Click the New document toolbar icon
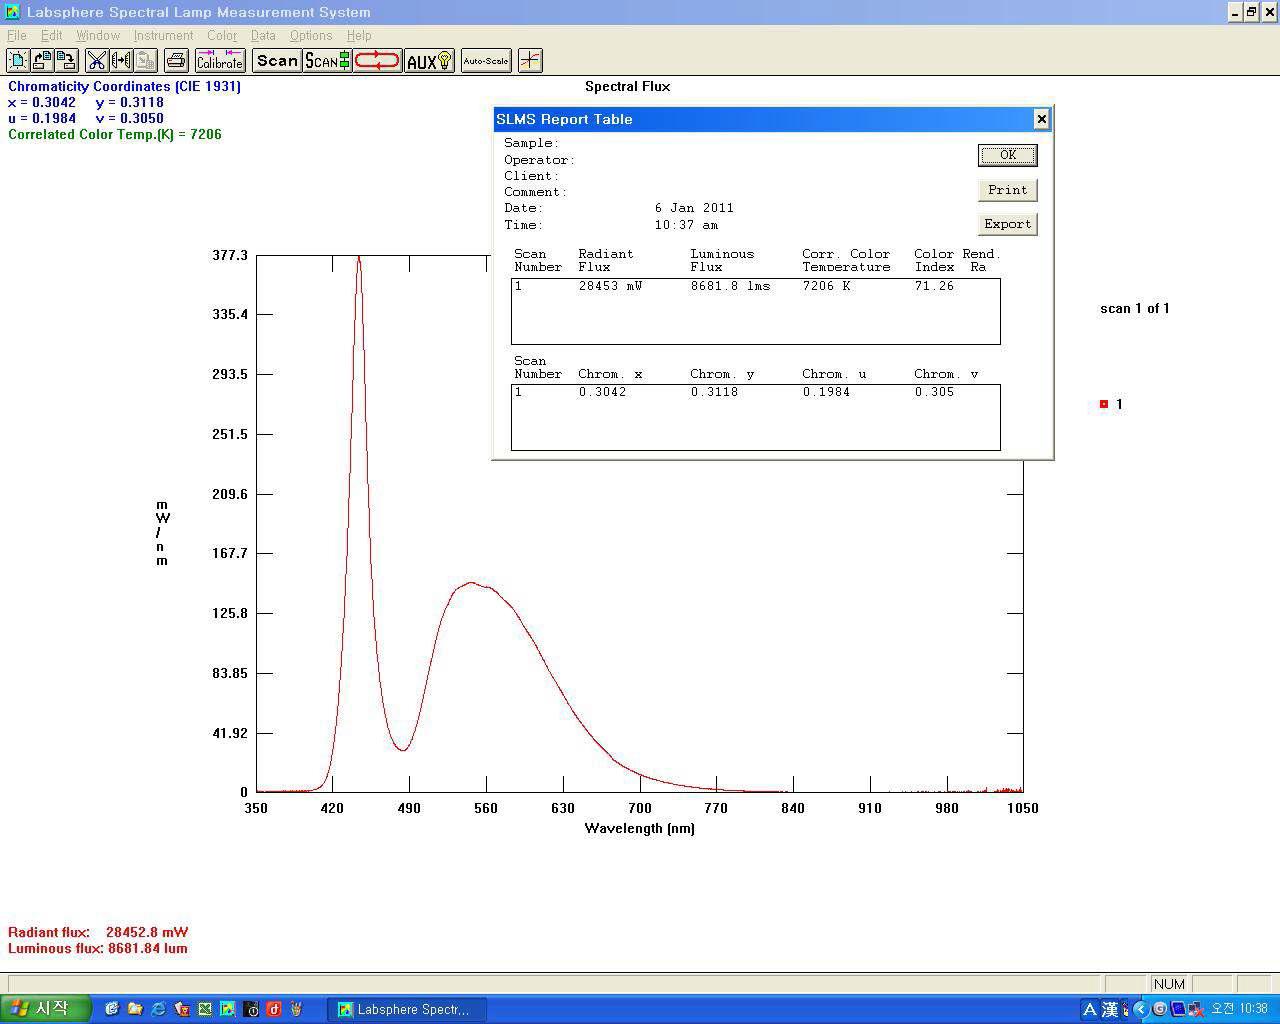This screenshot has width=1280, height=1024. 18,61
